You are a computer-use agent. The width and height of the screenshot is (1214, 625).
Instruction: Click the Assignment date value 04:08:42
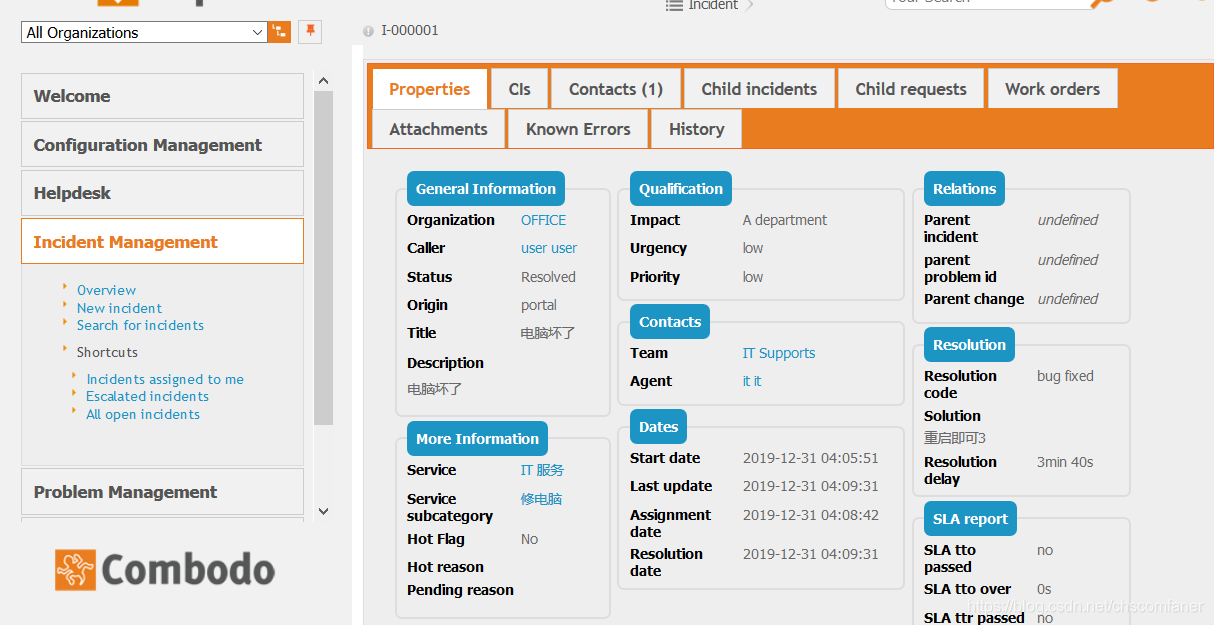810,515
